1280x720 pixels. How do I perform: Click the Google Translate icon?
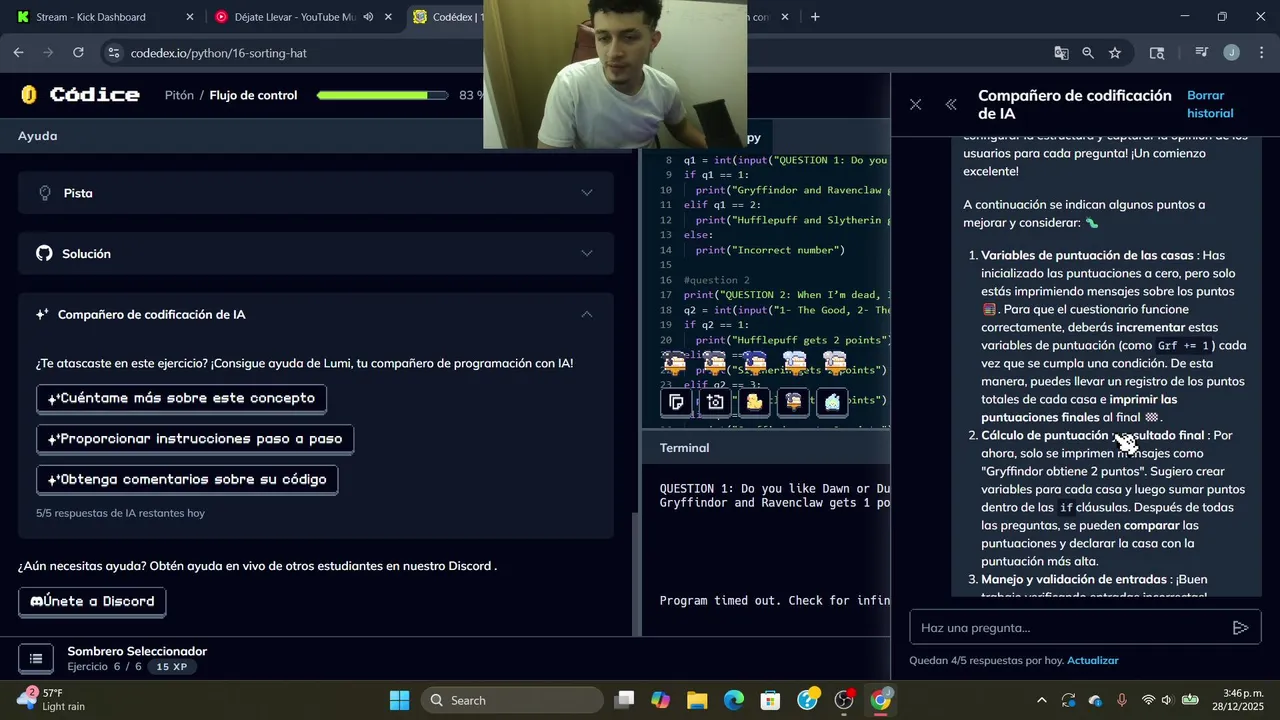click(x=1061, y=53)
